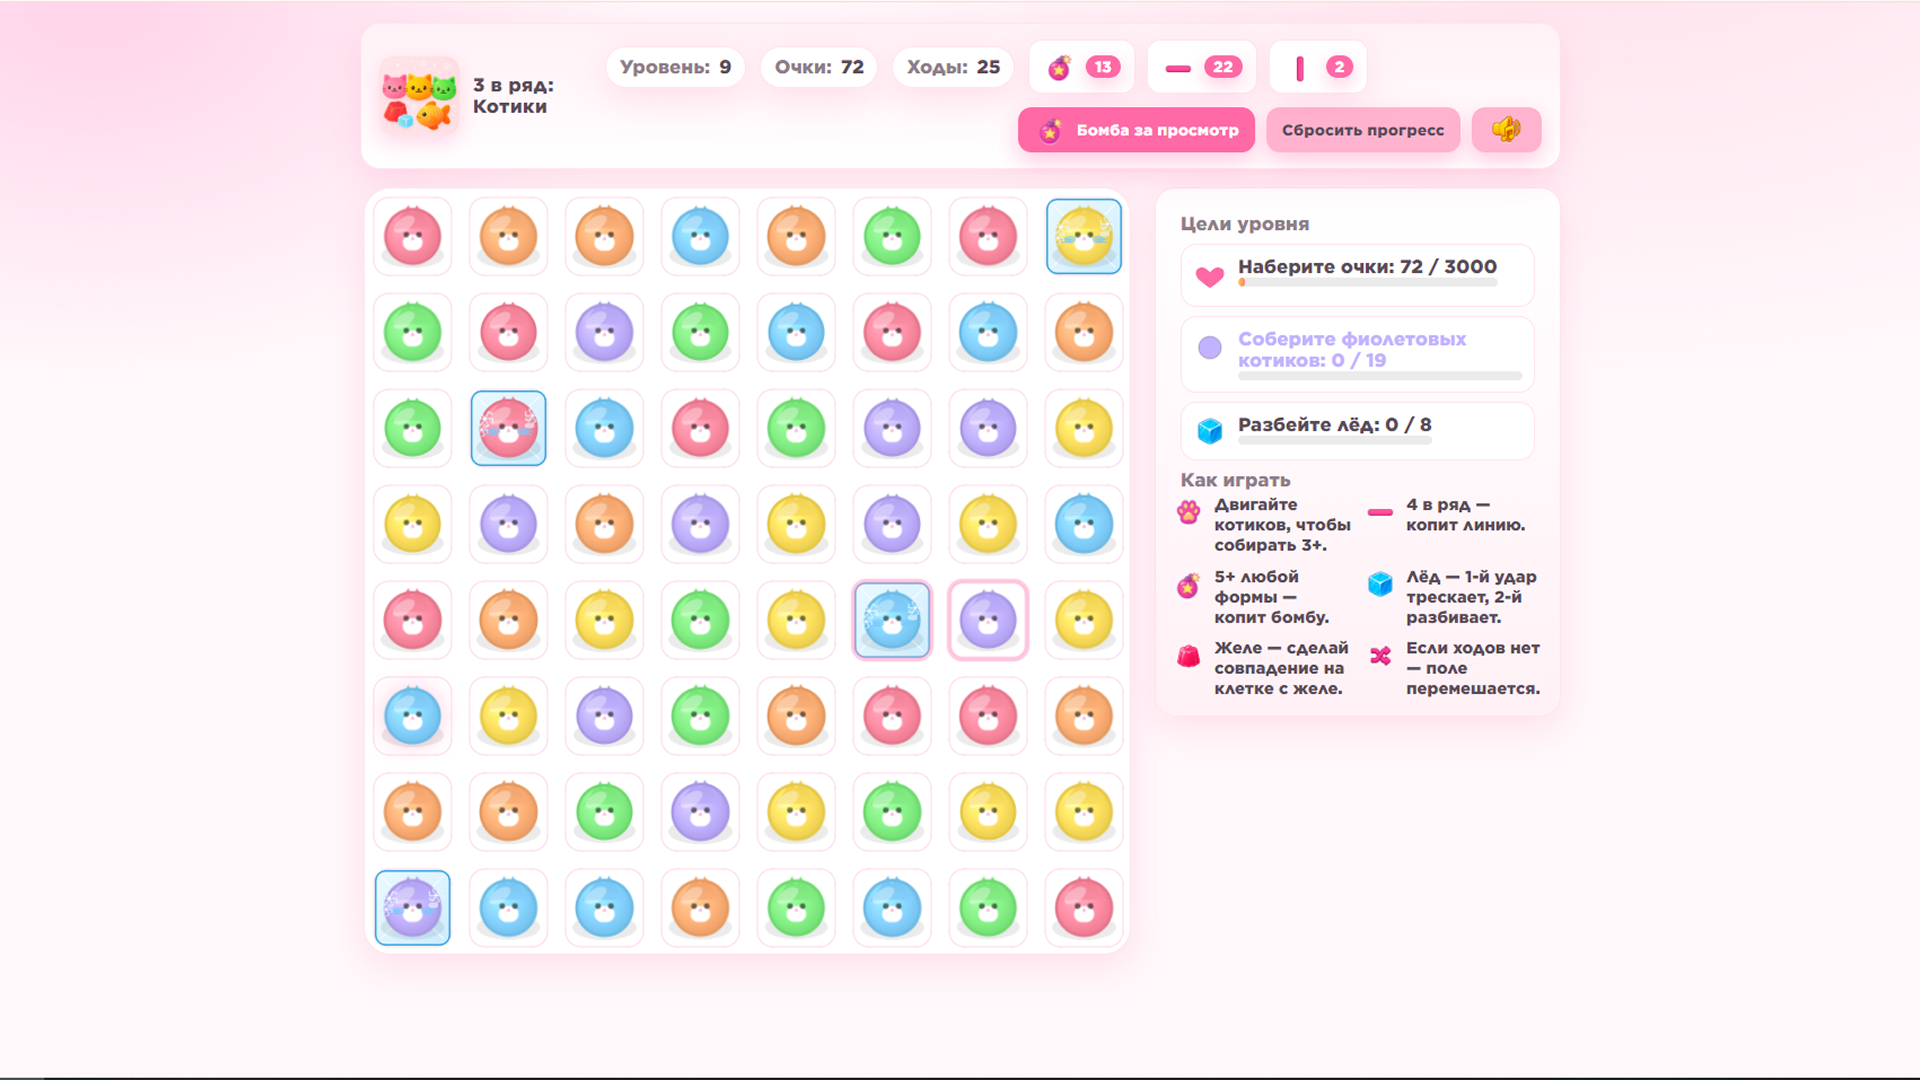Click the Ходы: 25 moves counter

tap(953, 67)
